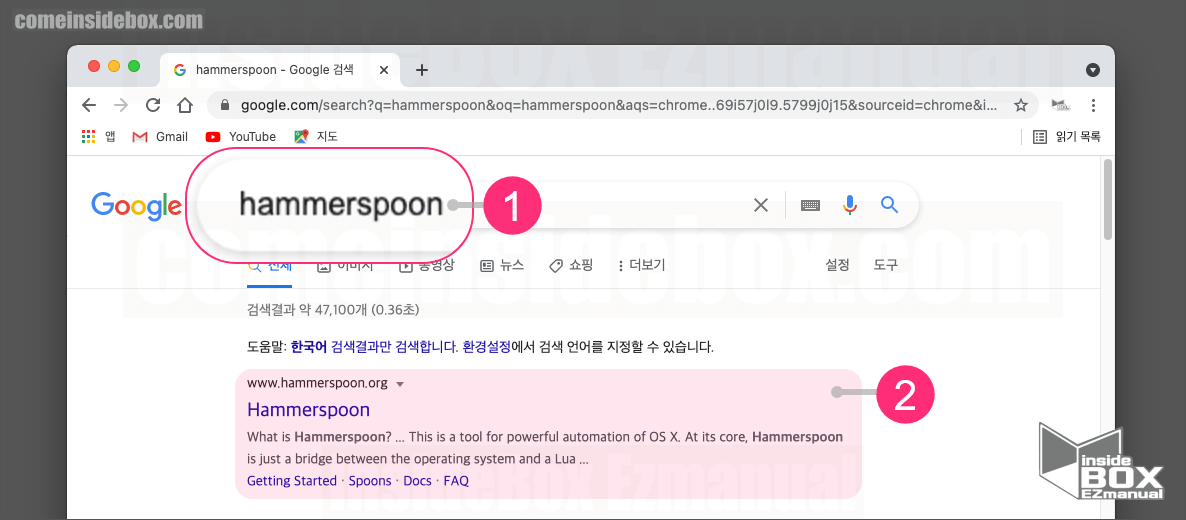Open the Chrome three-dot menu

pos(1093,105)
